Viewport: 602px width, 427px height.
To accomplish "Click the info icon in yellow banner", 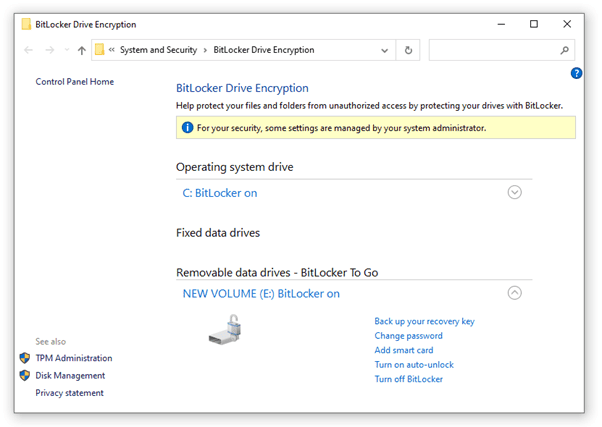I will point(187,127).
